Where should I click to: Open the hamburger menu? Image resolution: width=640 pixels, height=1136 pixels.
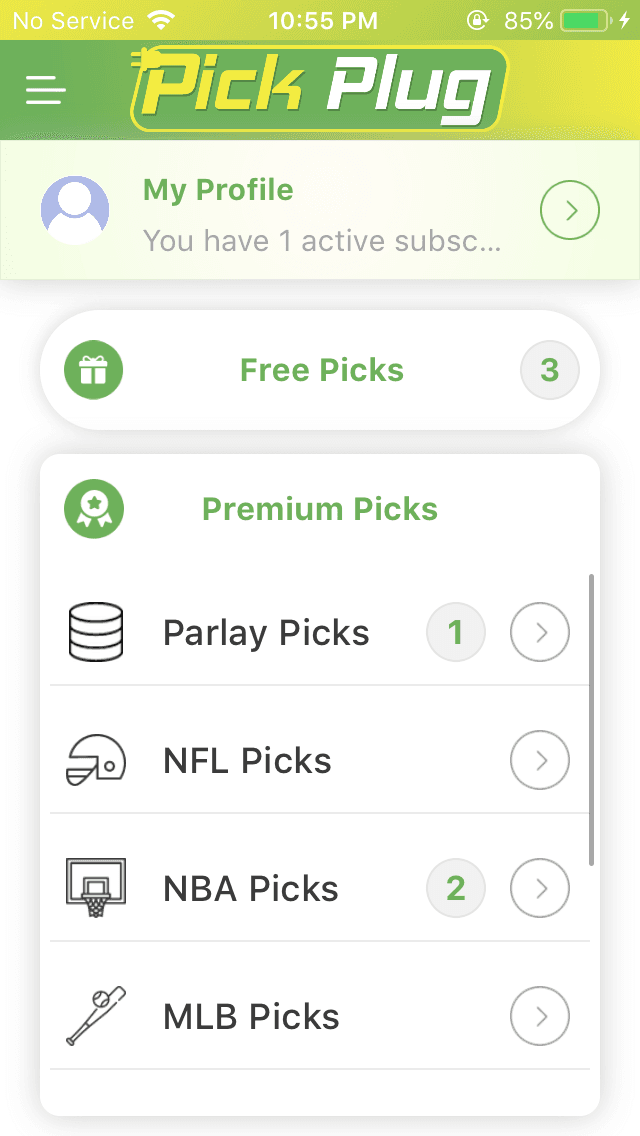click(46, 90)
